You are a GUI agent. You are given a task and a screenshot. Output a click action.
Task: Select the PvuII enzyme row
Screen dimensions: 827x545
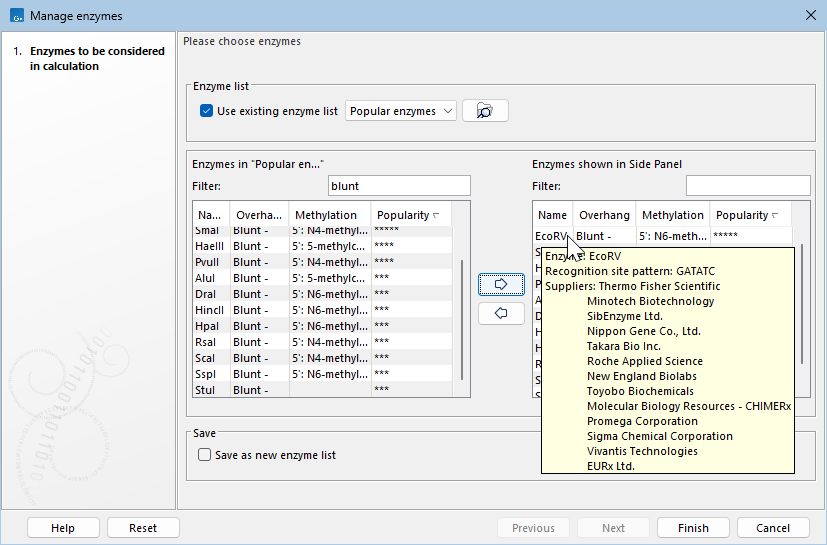coord(322,262)
